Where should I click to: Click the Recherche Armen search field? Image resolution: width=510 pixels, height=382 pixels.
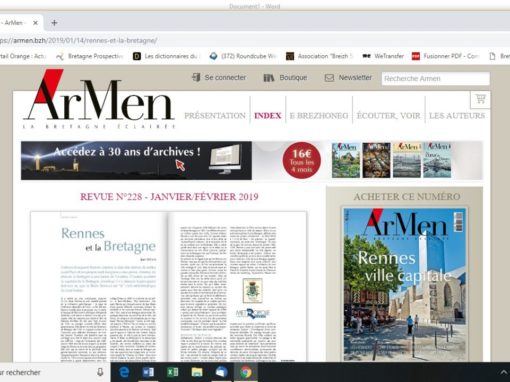point(436,79)
